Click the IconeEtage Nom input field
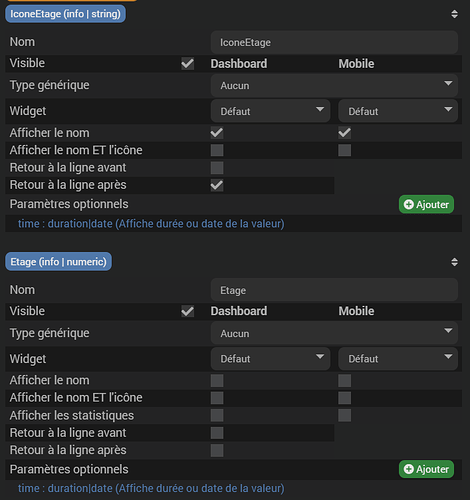The width and height of the screenshot is (470, 500). click(x=334, y=42)
